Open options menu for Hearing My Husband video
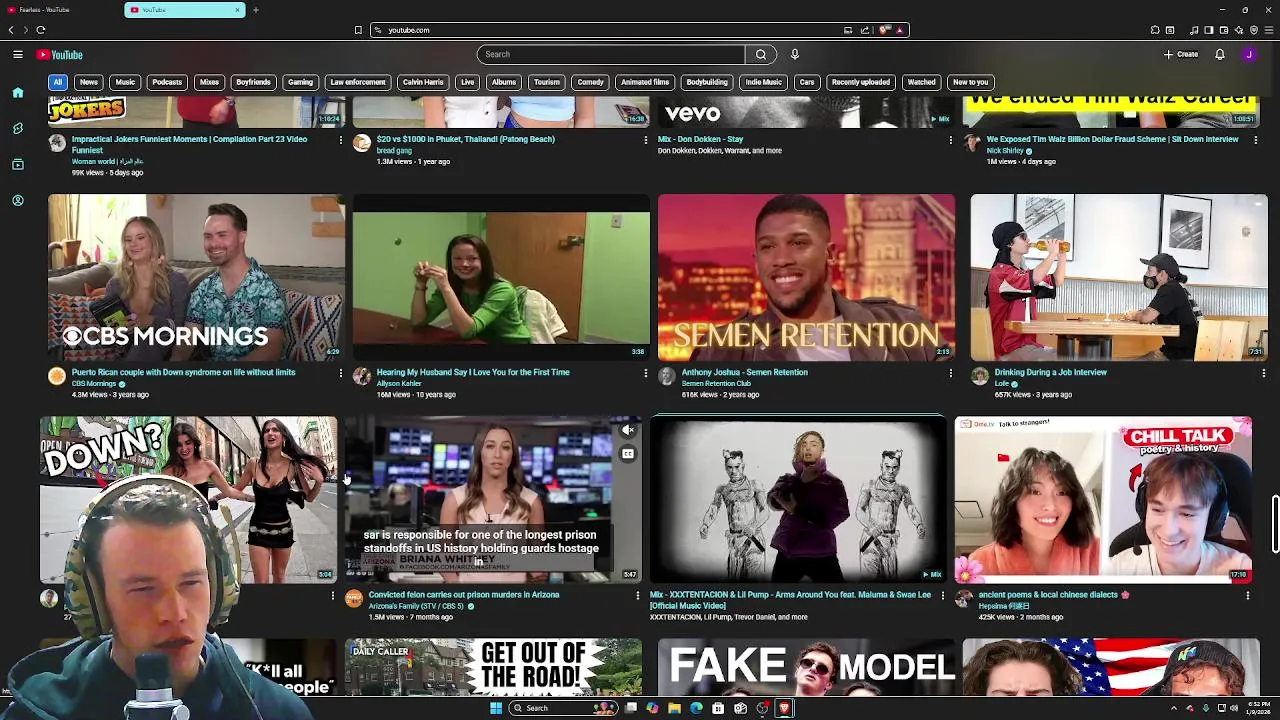 click(x=645, y=373)
